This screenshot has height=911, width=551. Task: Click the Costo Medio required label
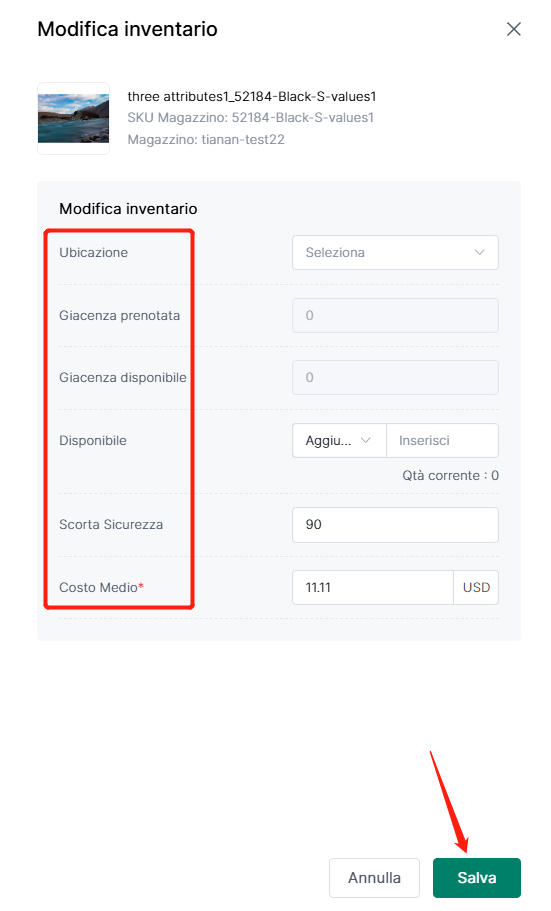pos(101,587)
